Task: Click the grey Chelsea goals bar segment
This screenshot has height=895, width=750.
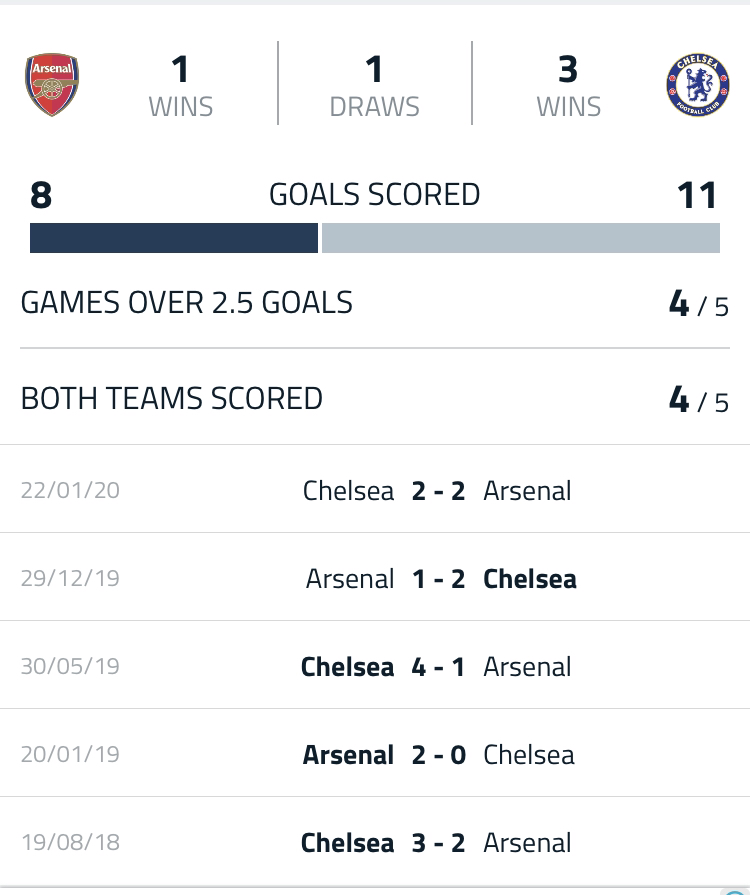Action: click(521, 238)
